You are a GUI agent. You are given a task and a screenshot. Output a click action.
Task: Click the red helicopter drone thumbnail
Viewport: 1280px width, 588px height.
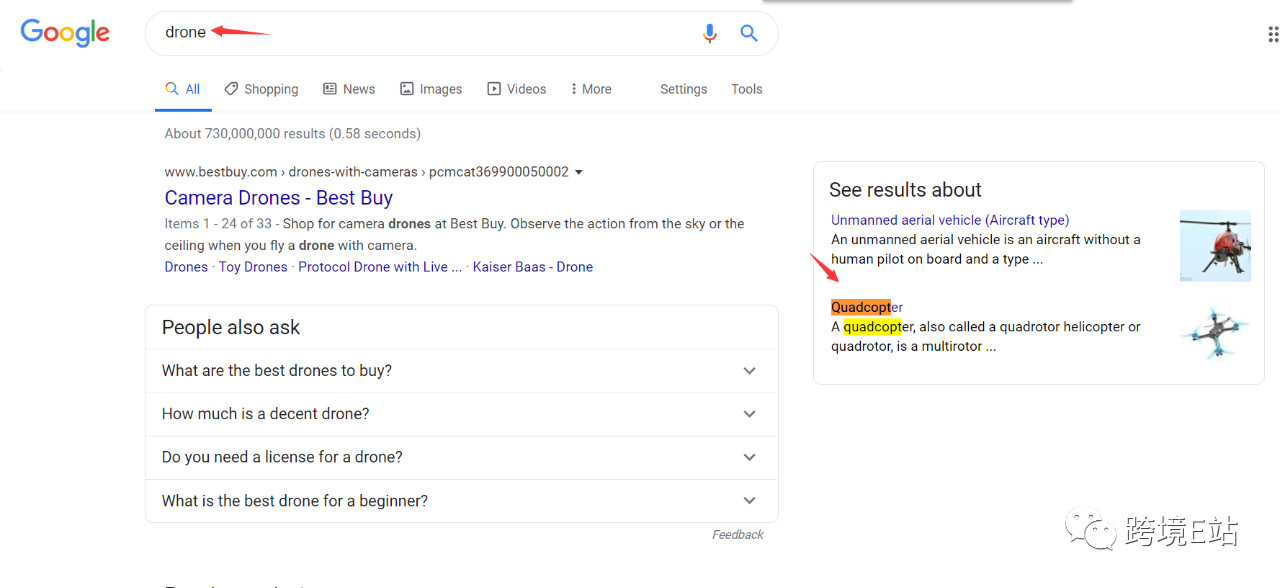(x=1215, y=246)
